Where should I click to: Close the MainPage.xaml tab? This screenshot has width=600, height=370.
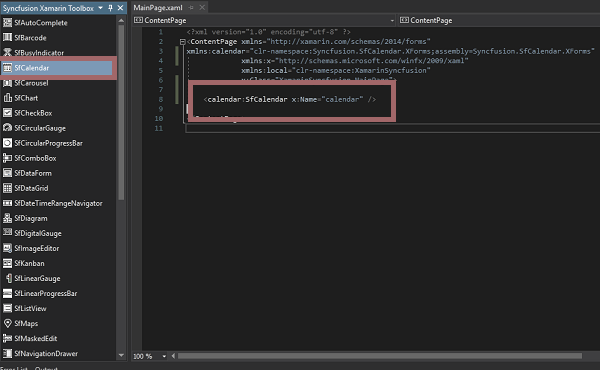(202, 8)
